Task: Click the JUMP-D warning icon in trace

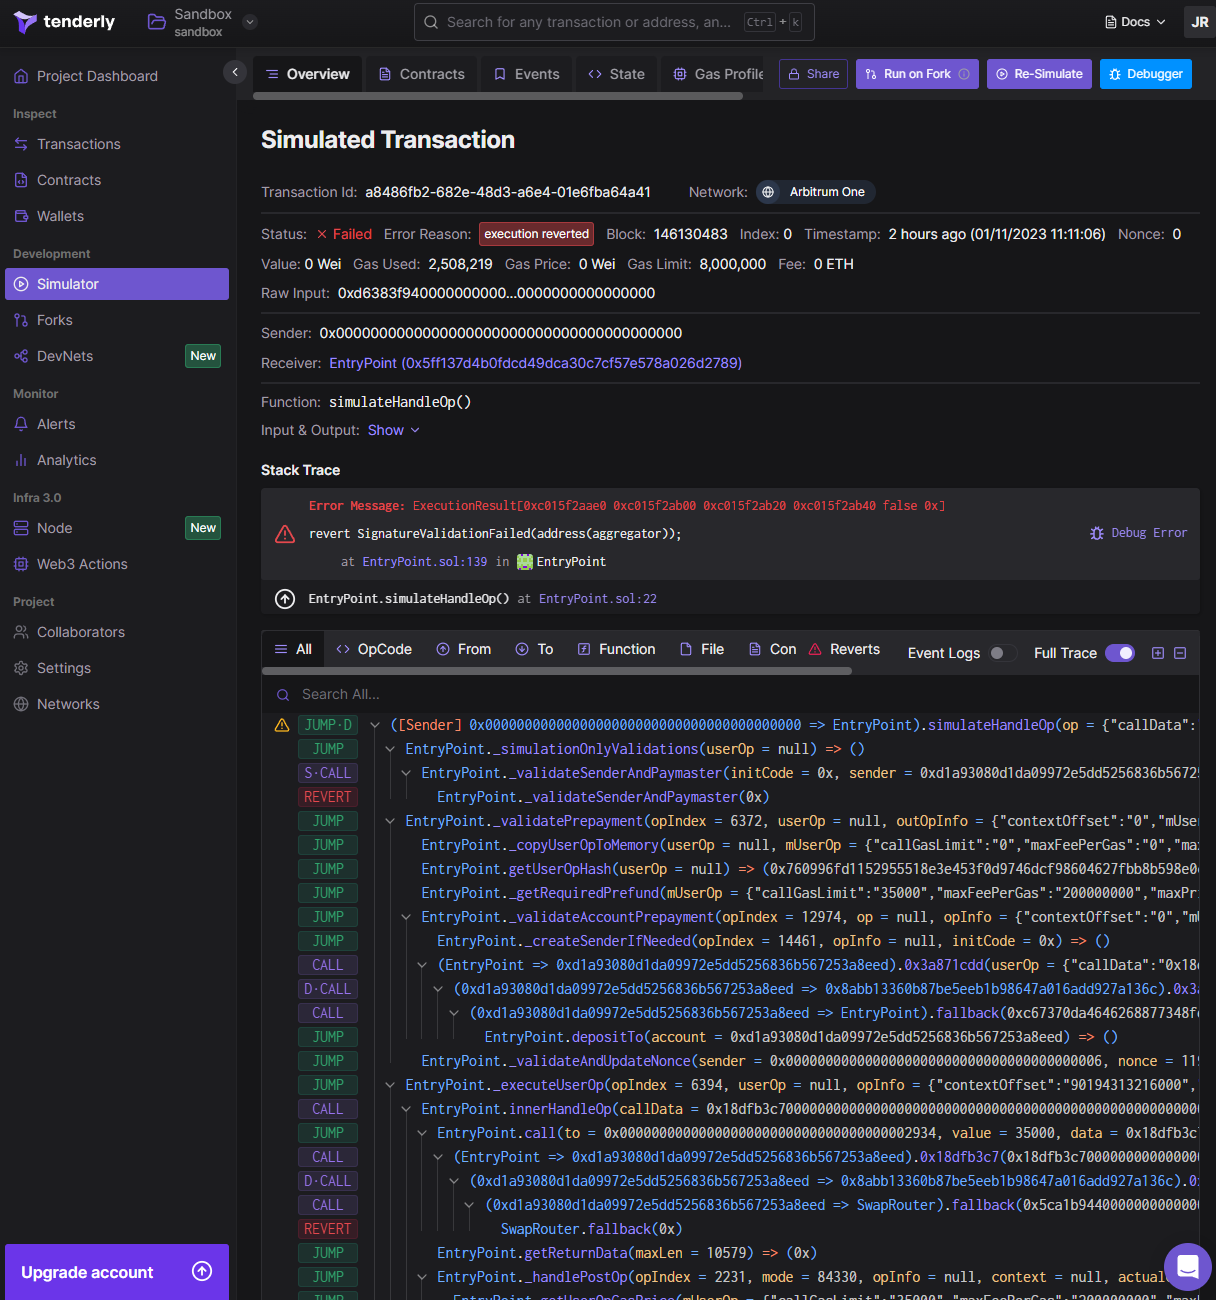Action: click(x=282, y=725)
